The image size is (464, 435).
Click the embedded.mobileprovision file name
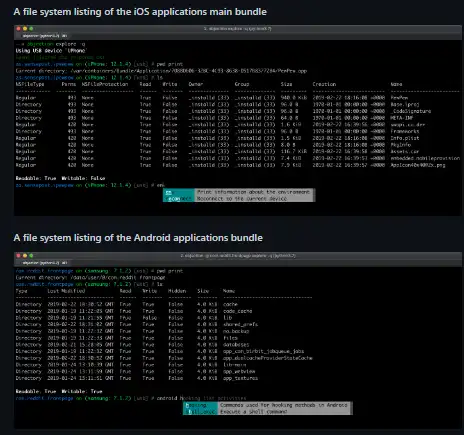[425, 158]
